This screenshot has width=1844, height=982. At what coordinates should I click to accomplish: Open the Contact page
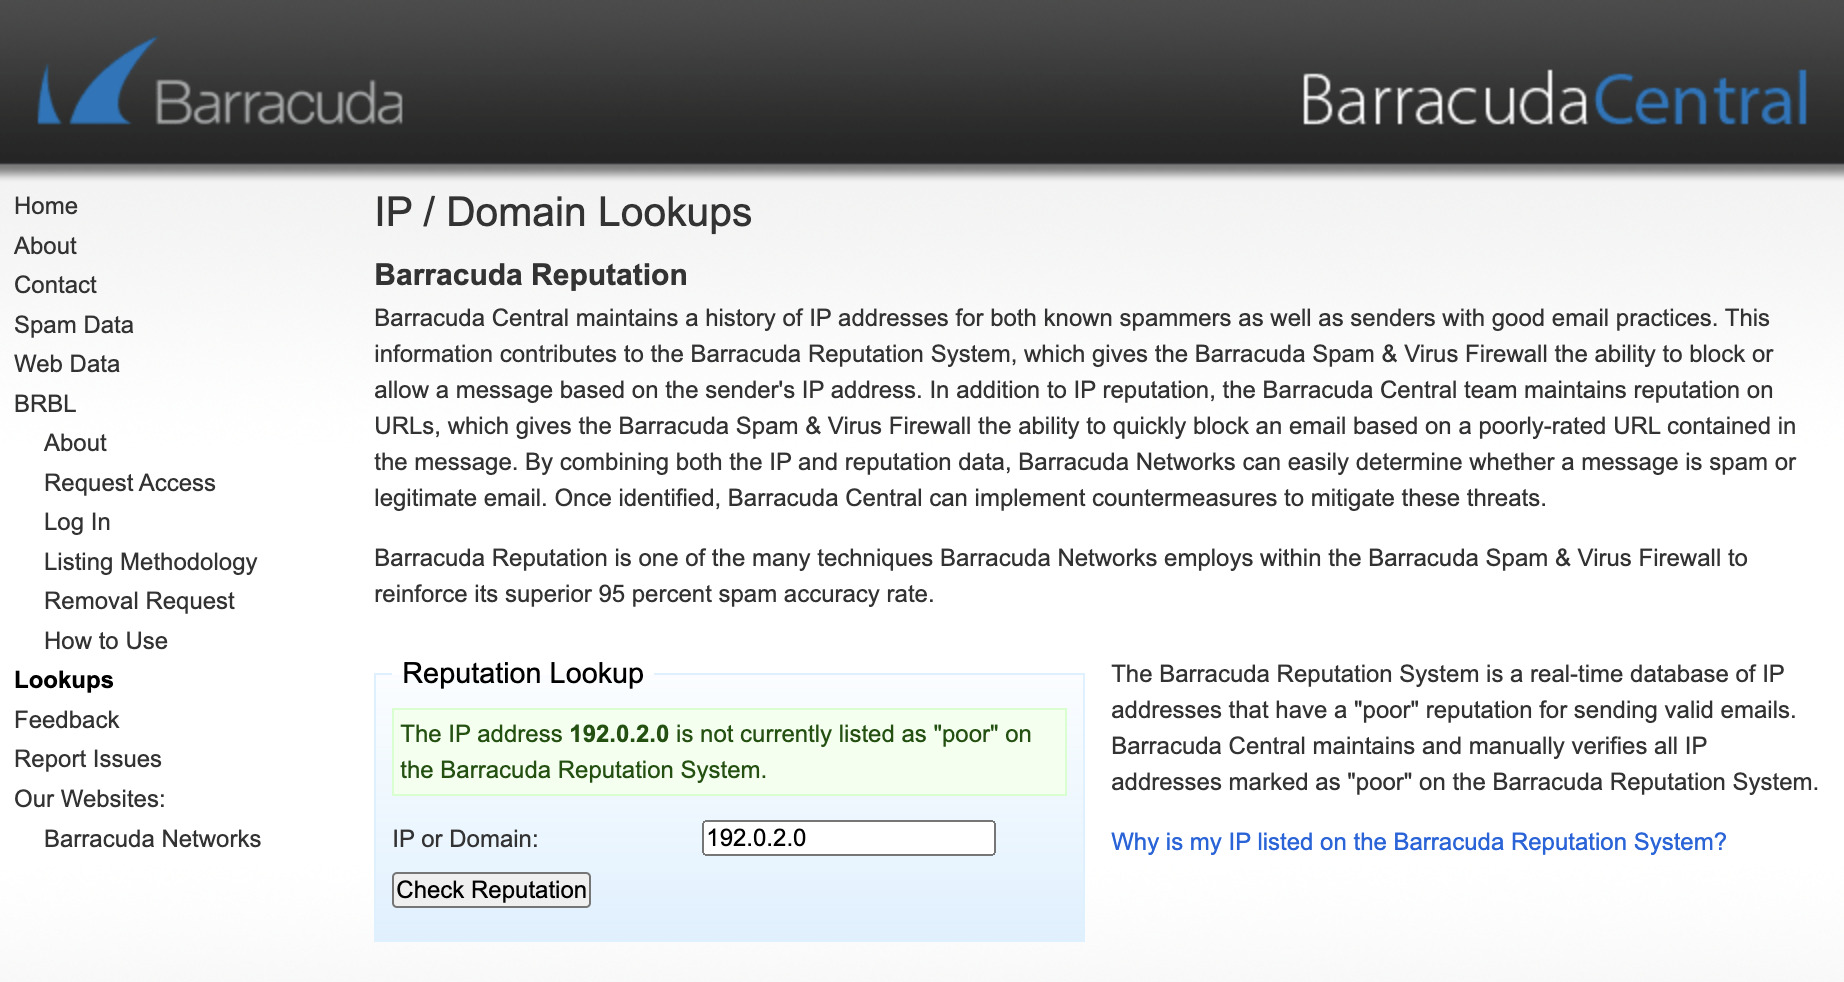55,285
